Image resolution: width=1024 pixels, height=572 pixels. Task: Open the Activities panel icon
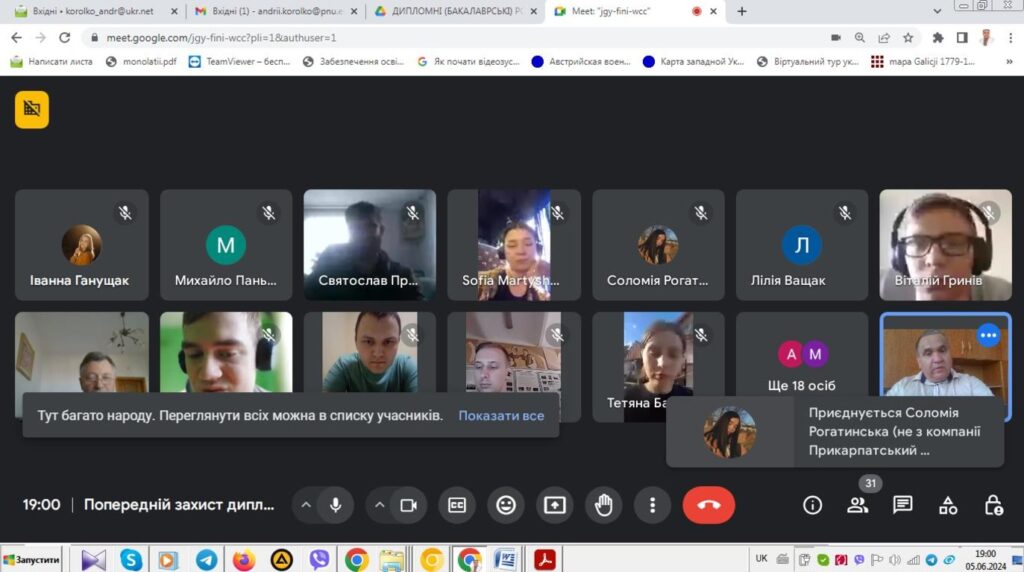[947, 505]
